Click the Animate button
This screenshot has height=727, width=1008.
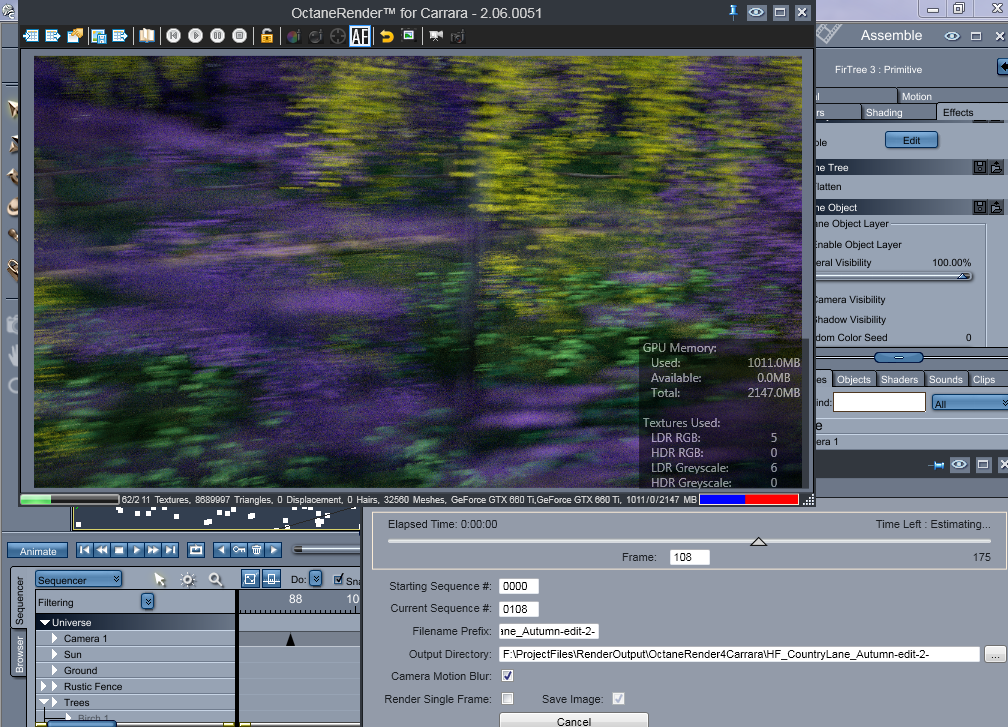click(38, 551)
